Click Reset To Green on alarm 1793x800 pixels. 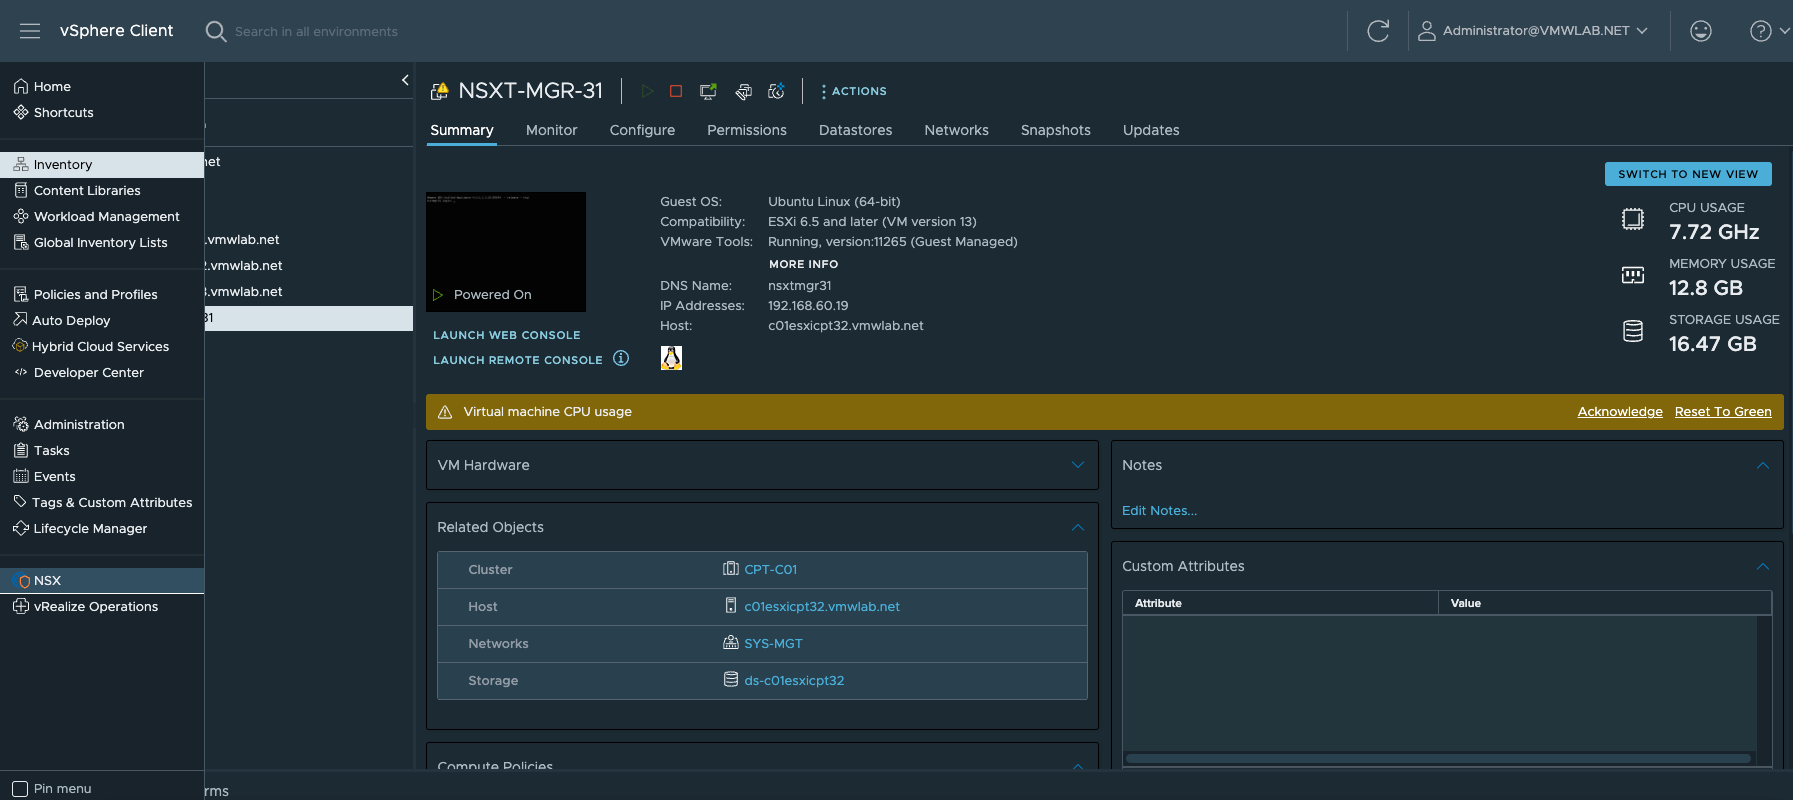(1723, 412)
